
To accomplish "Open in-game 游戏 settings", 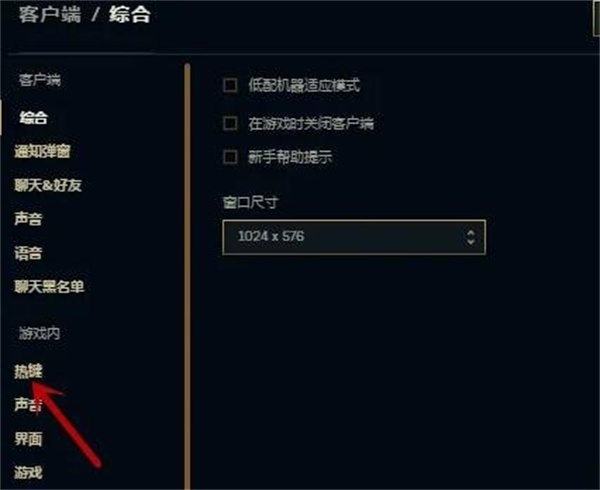I will coord(28,473).
